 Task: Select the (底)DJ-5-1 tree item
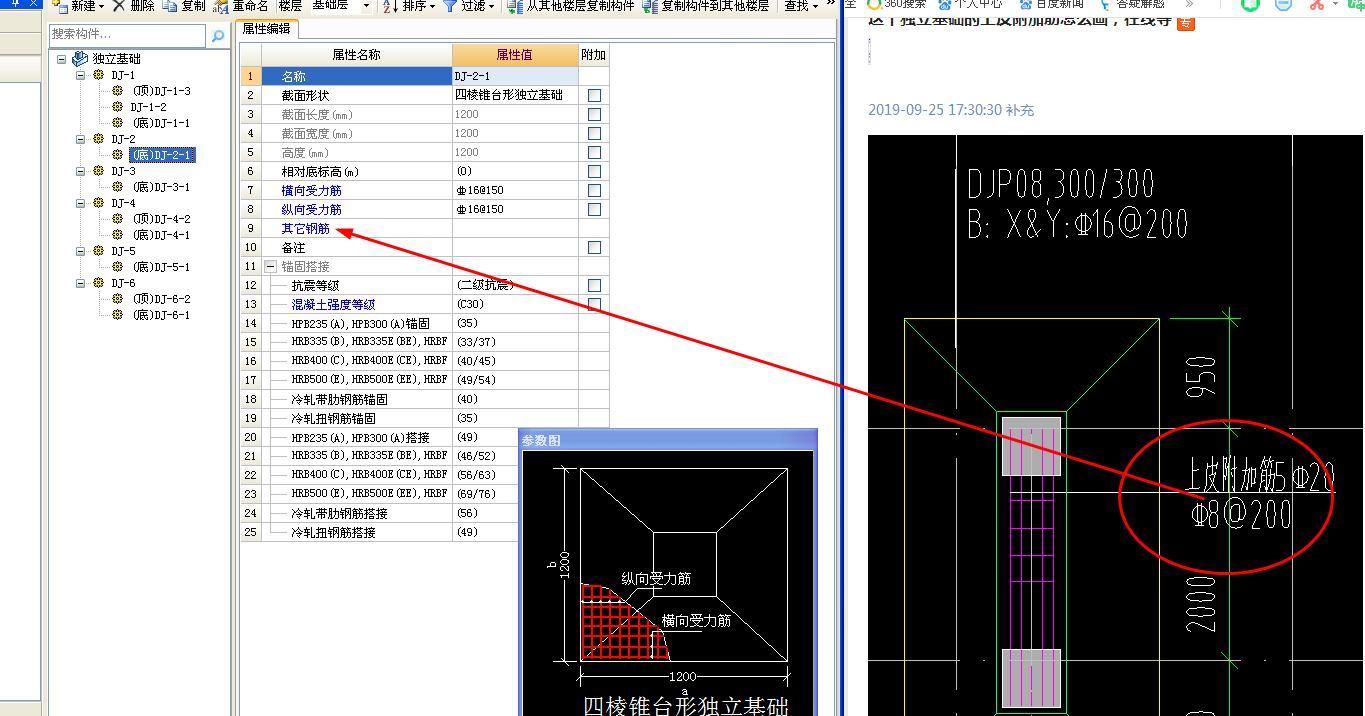pos(161,267)
